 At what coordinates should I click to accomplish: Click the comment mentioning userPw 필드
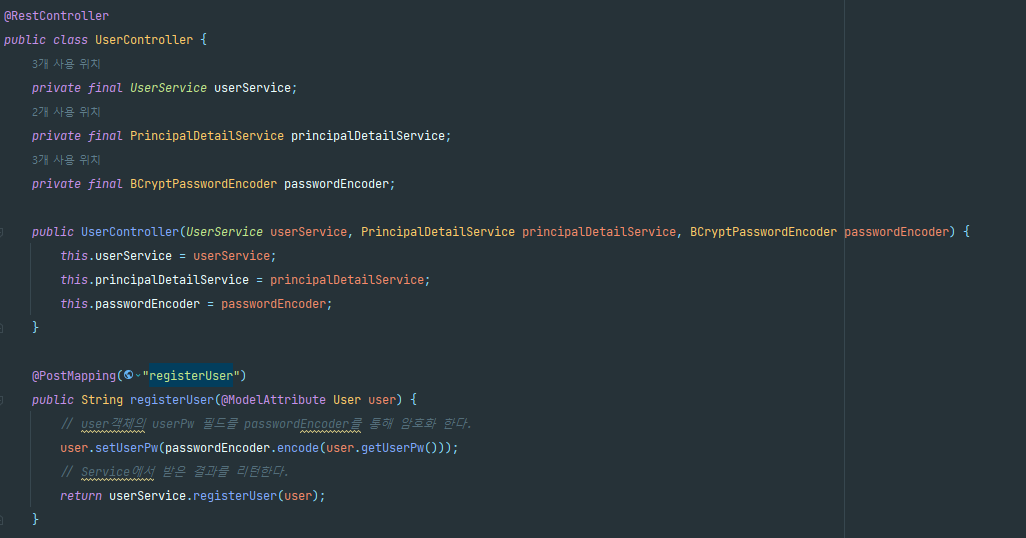coord(266,423)
